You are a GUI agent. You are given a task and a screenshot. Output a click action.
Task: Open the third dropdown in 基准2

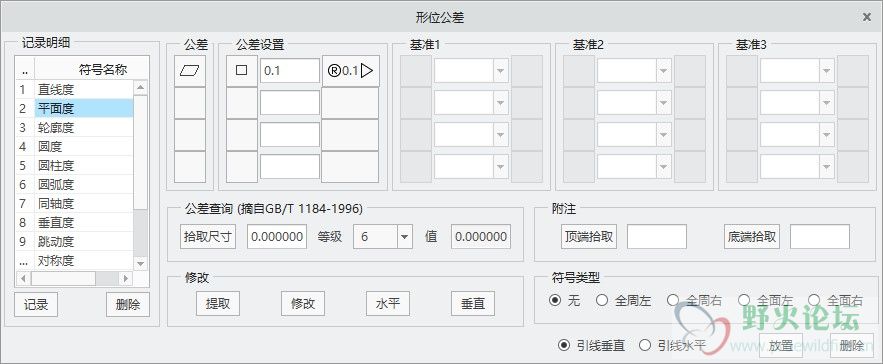coord(664,135)
